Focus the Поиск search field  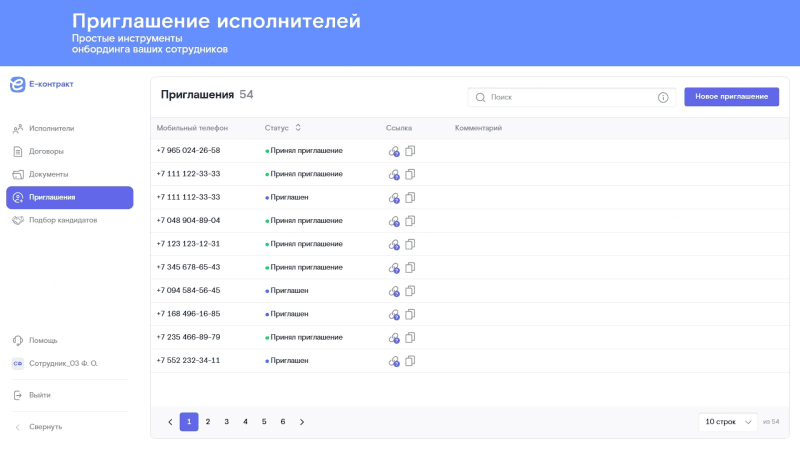(571, 97)
